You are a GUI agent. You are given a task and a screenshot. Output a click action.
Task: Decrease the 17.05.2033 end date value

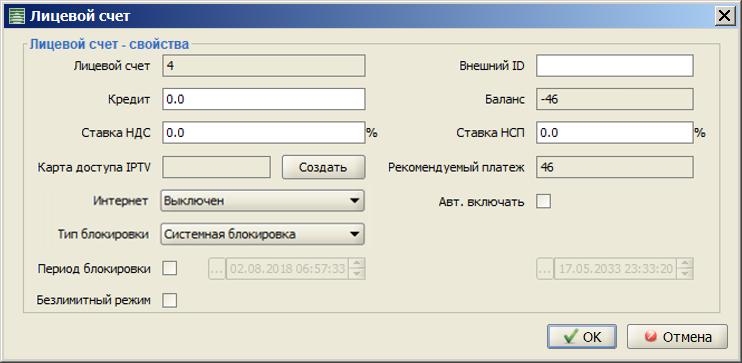(x=686, y=274)
